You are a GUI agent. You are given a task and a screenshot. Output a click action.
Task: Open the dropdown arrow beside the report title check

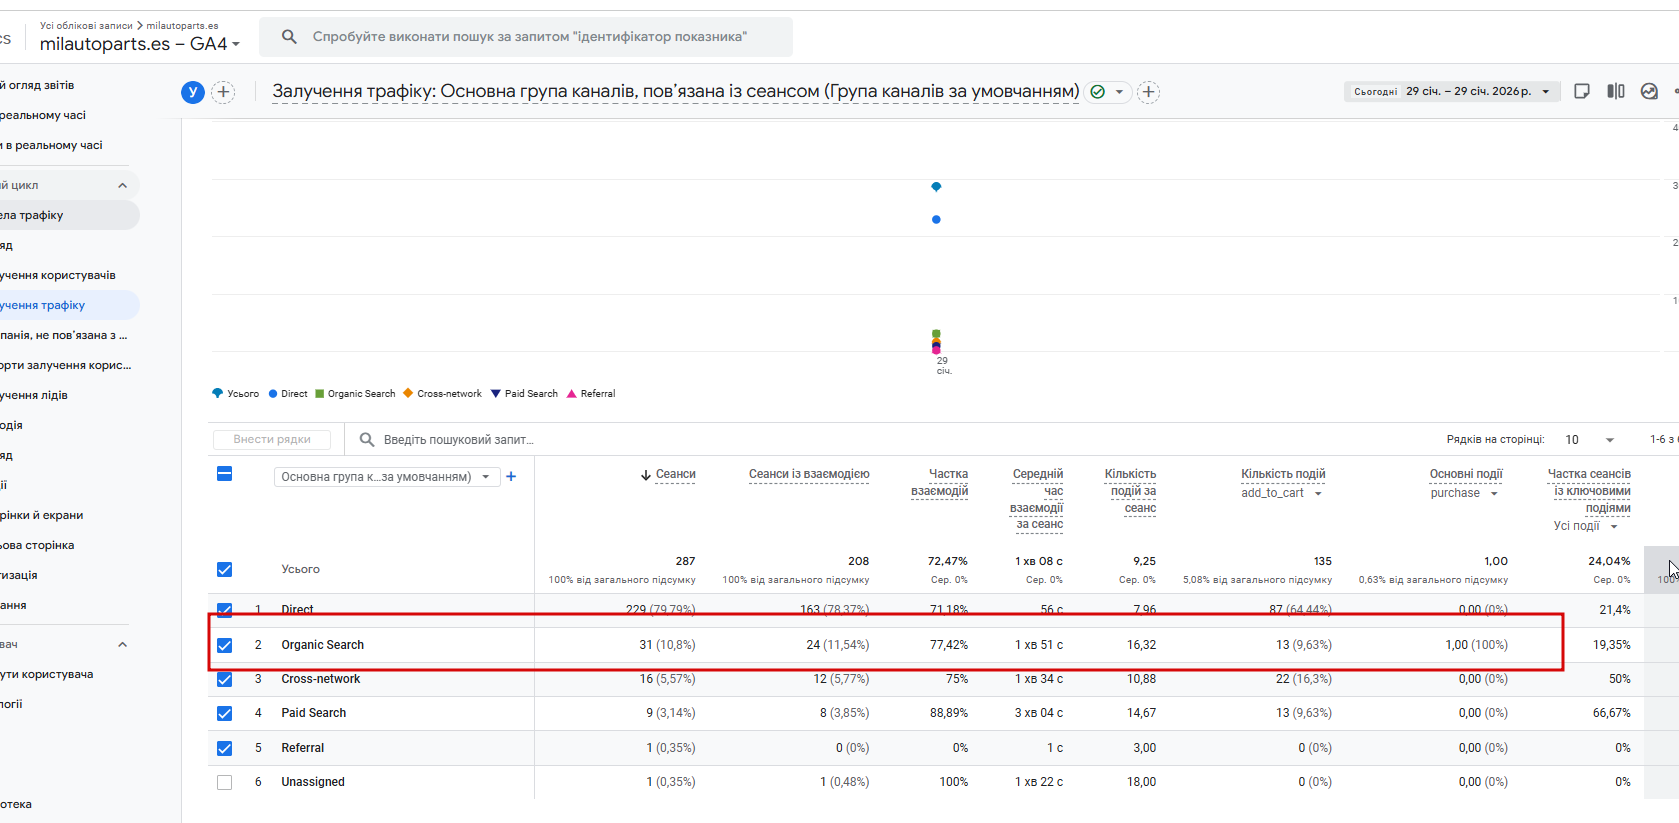[1119, 92]
